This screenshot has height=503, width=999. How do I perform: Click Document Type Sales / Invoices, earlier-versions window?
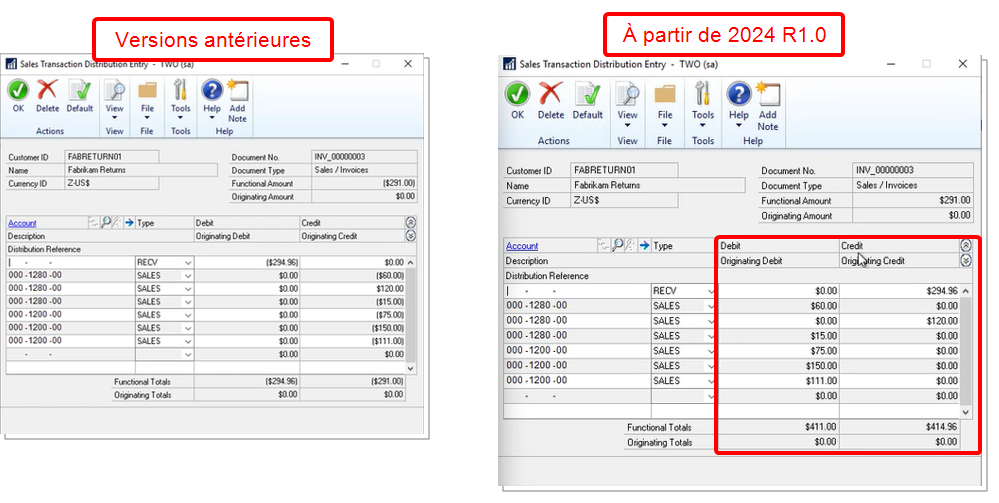[x=364, y=170]
